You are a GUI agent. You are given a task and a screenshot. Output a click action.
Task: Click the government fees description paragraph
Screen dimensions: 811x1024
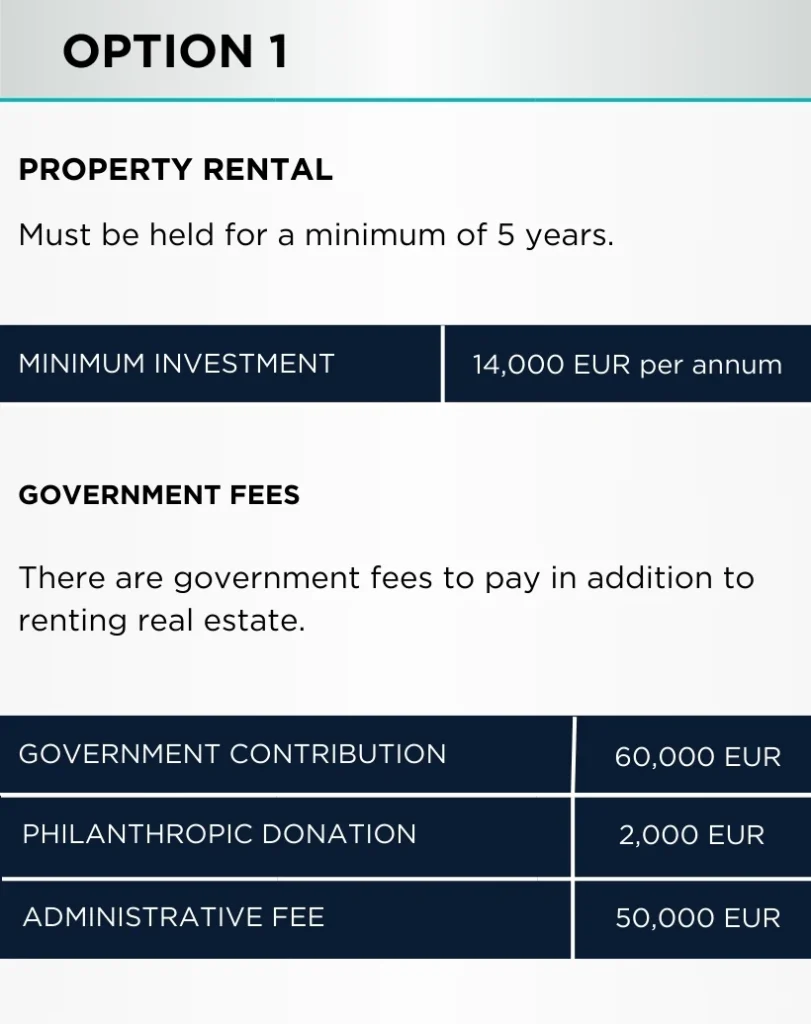click(386, 599)
